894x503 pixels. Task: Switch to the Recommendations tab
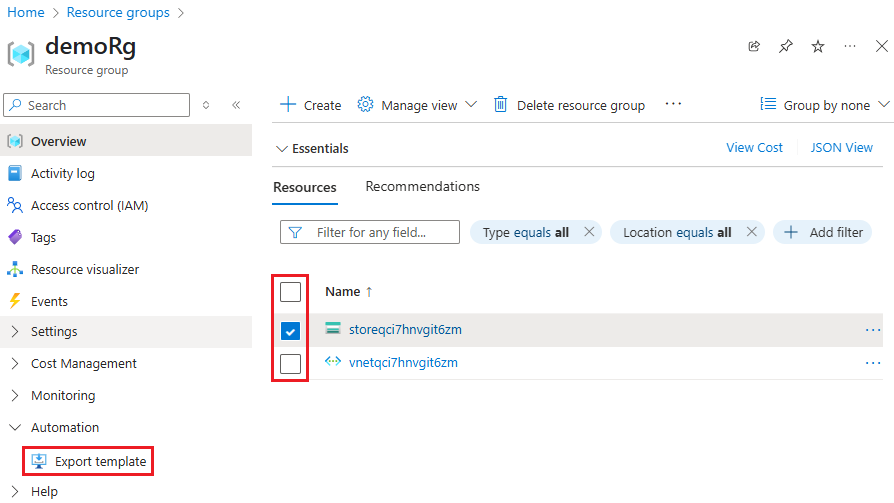pos(422,187)
